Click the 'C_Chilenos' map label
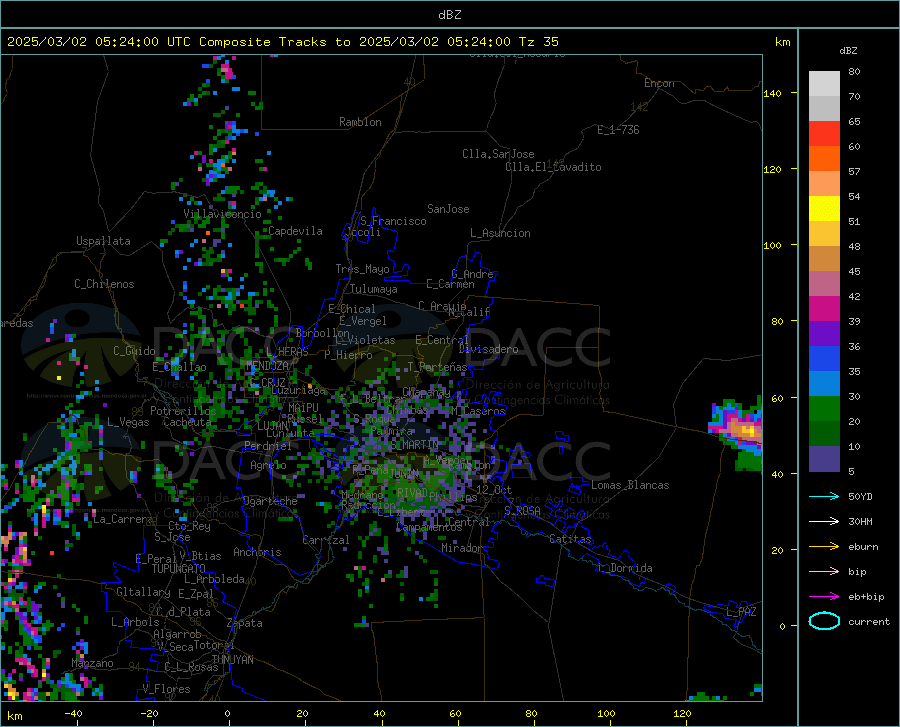Viewport: 900px width, 727px height. pyautogui.click(x=104, y=284)
